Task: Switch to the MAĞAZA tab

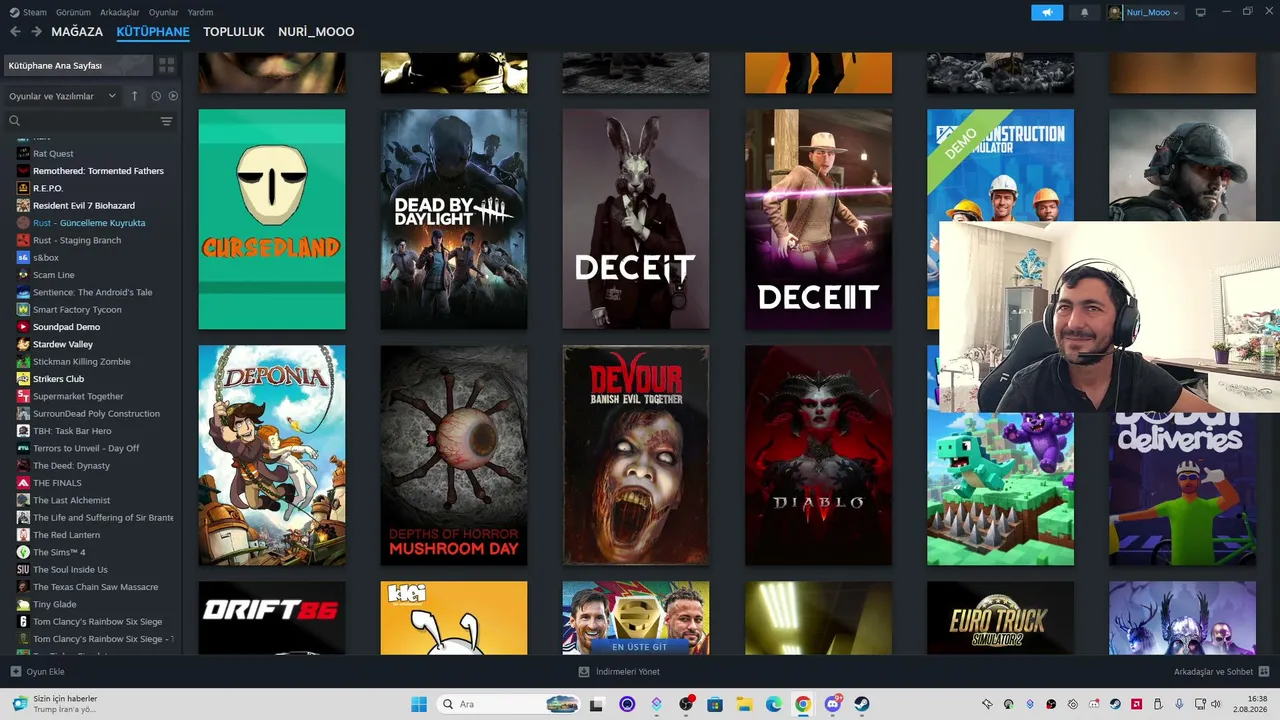Action: [77, 32]
